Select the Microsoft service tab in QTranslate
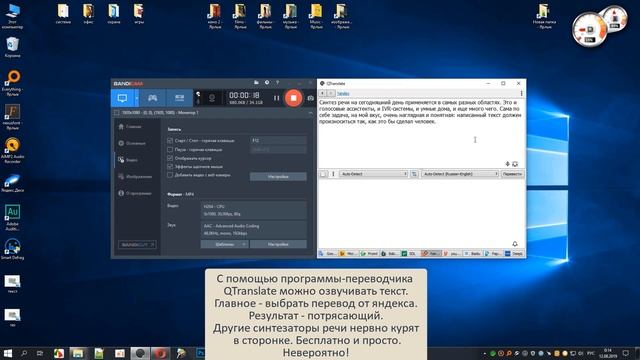 pos(348,253)
